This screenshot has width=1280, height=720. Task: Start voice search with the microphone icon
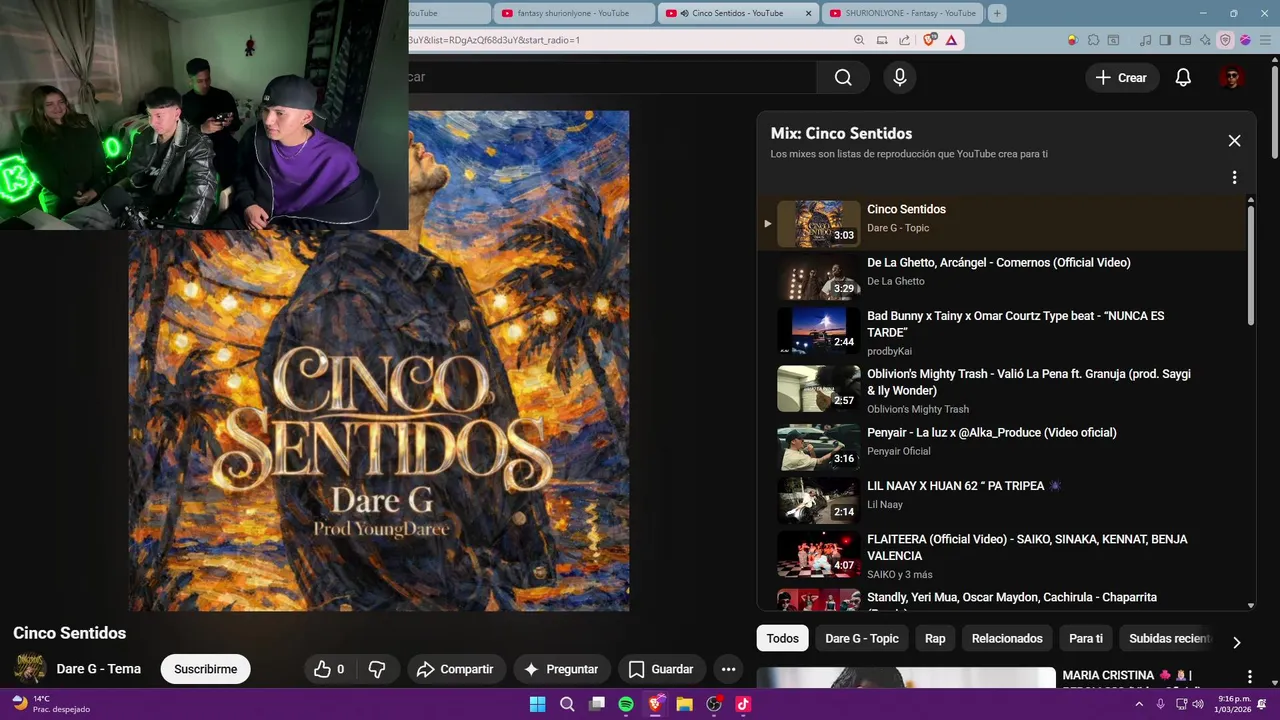900,77
